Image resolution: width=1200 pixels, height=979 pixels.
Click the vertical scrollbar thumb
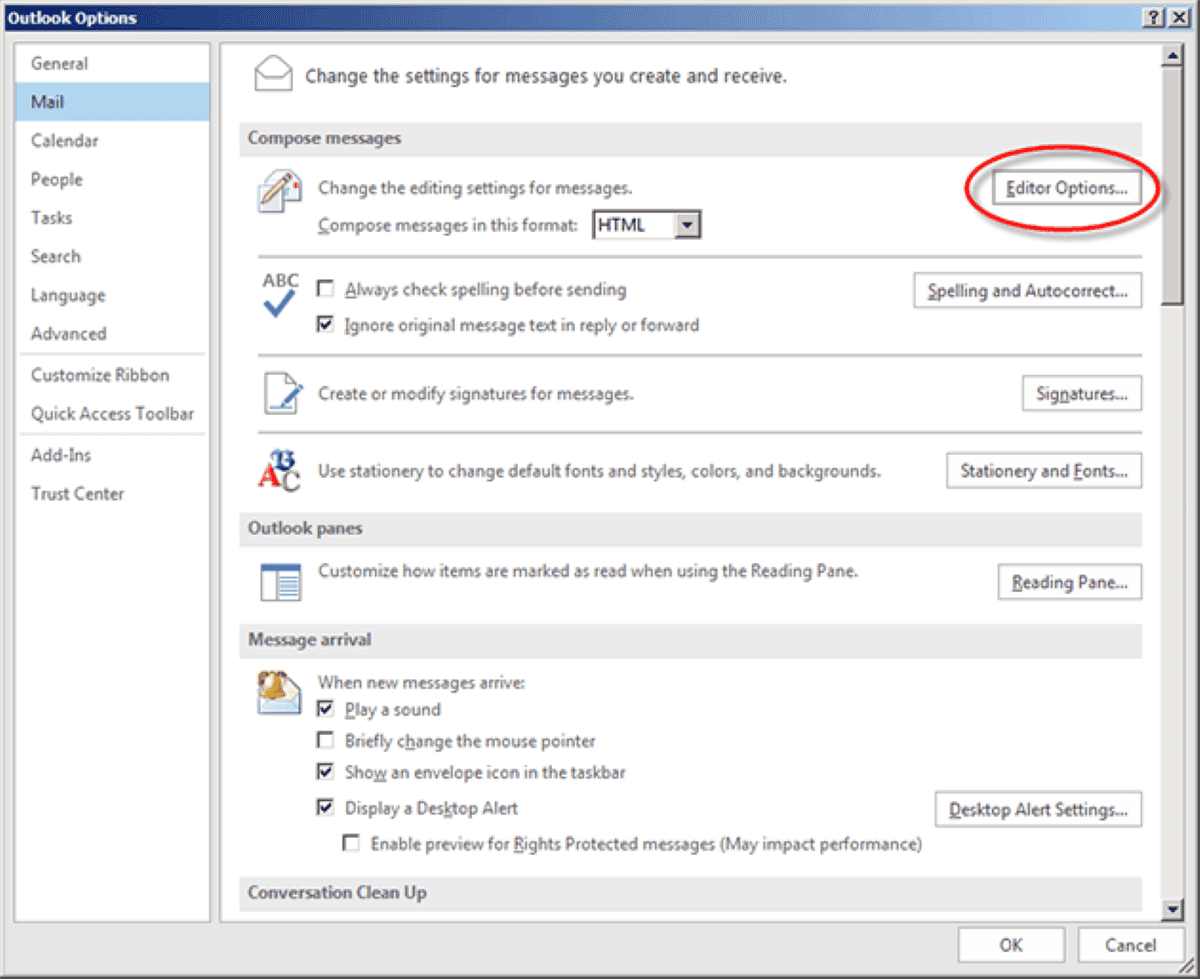(x=1173, y=186)
